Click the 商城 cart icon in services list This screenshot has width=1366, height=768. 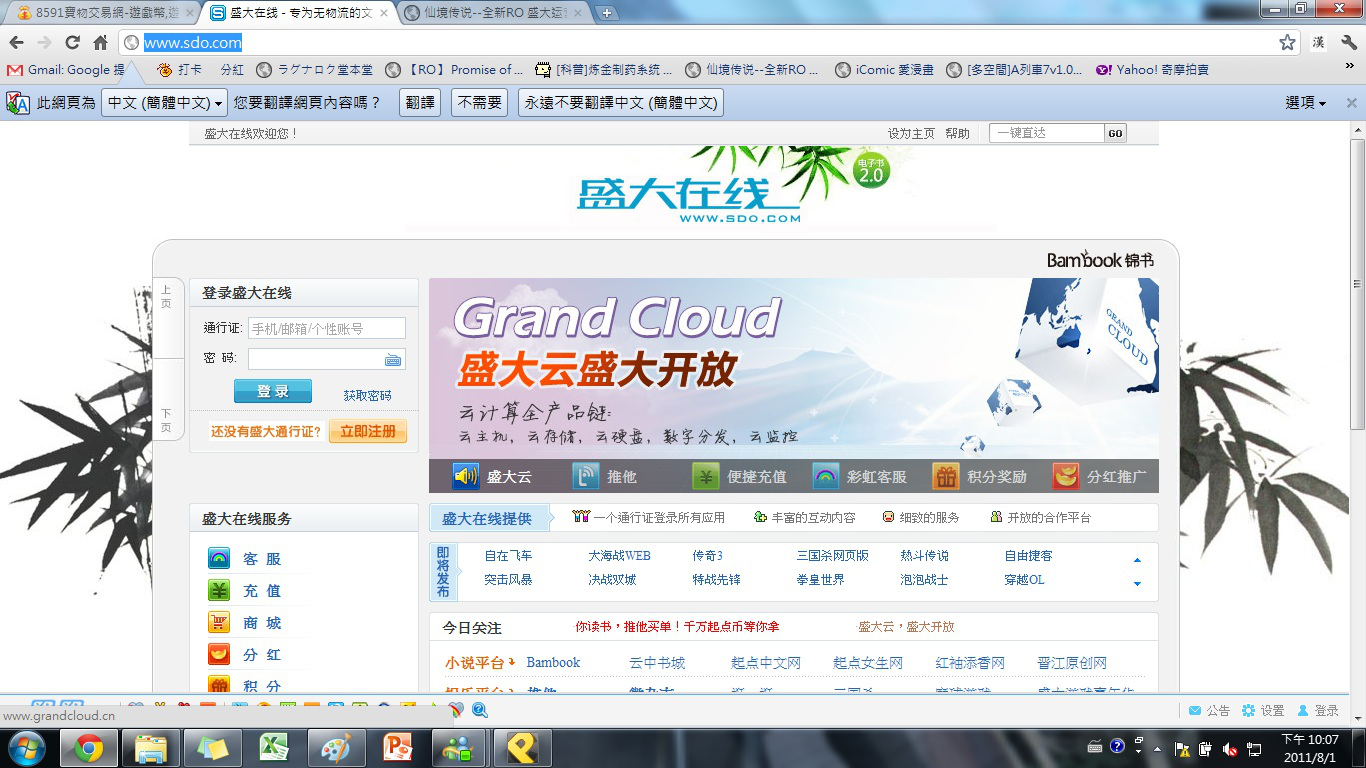click(219, 622)
